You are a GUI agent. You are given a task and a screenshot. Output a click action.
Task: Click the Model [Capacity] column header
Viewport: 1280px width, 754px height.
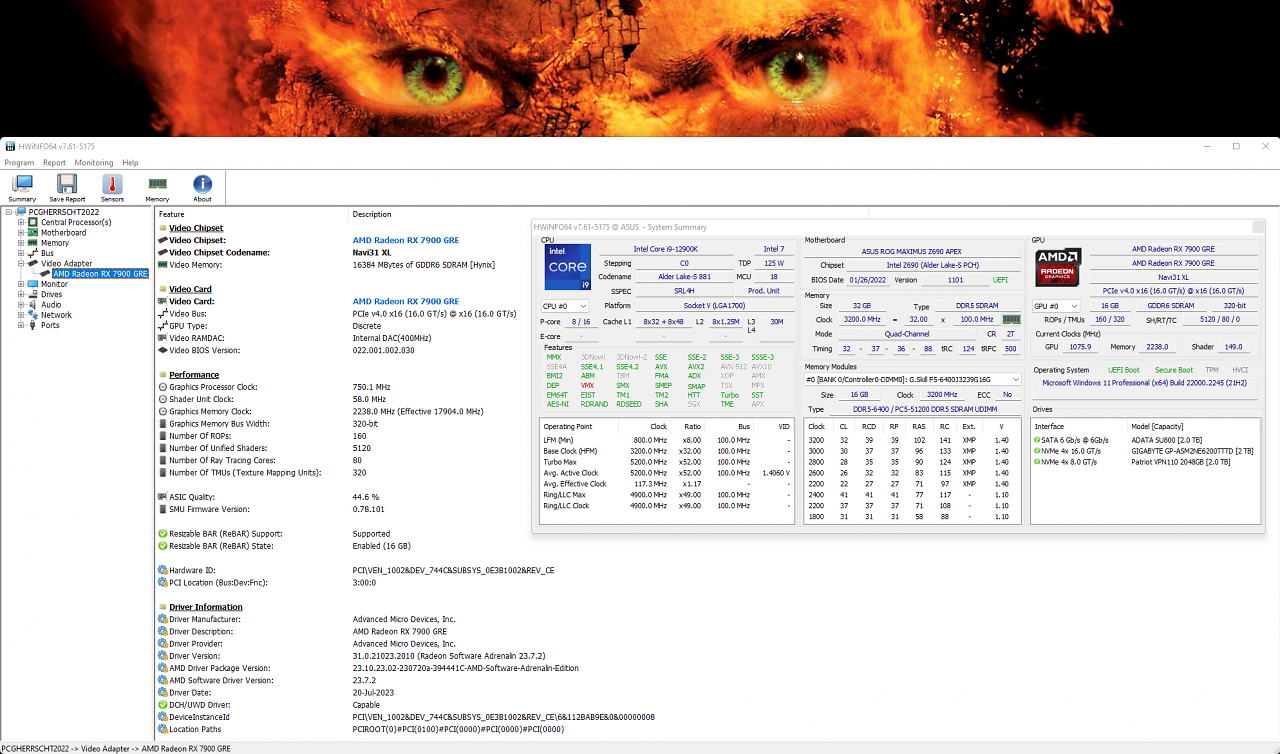click(x=1158, y=426)
